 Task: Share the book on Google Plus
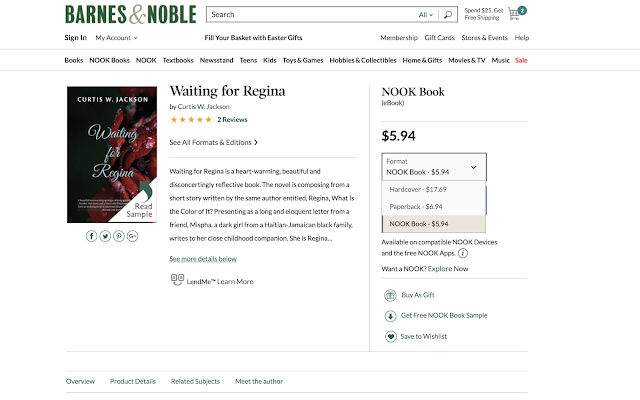click(x=131, y=236)
